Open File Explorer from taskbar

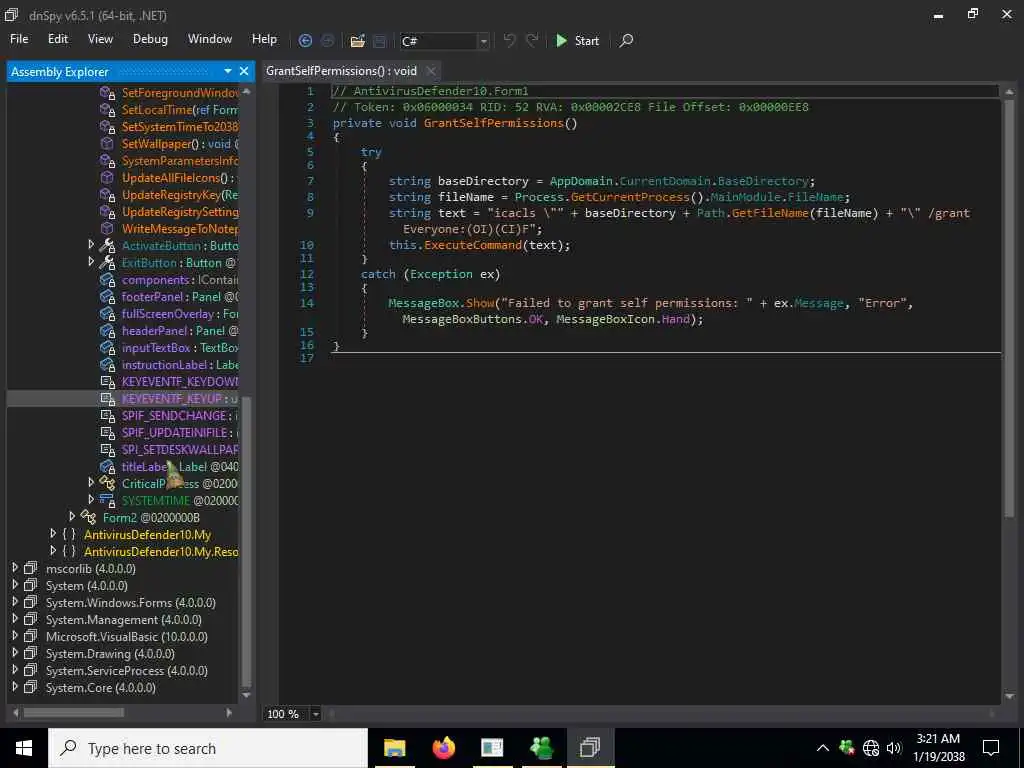(394, 748)
